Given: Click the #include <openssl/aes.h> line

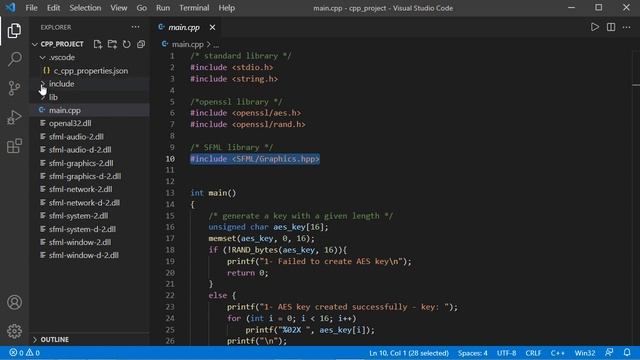Looking at the screenshot, I should pos(245,113).
